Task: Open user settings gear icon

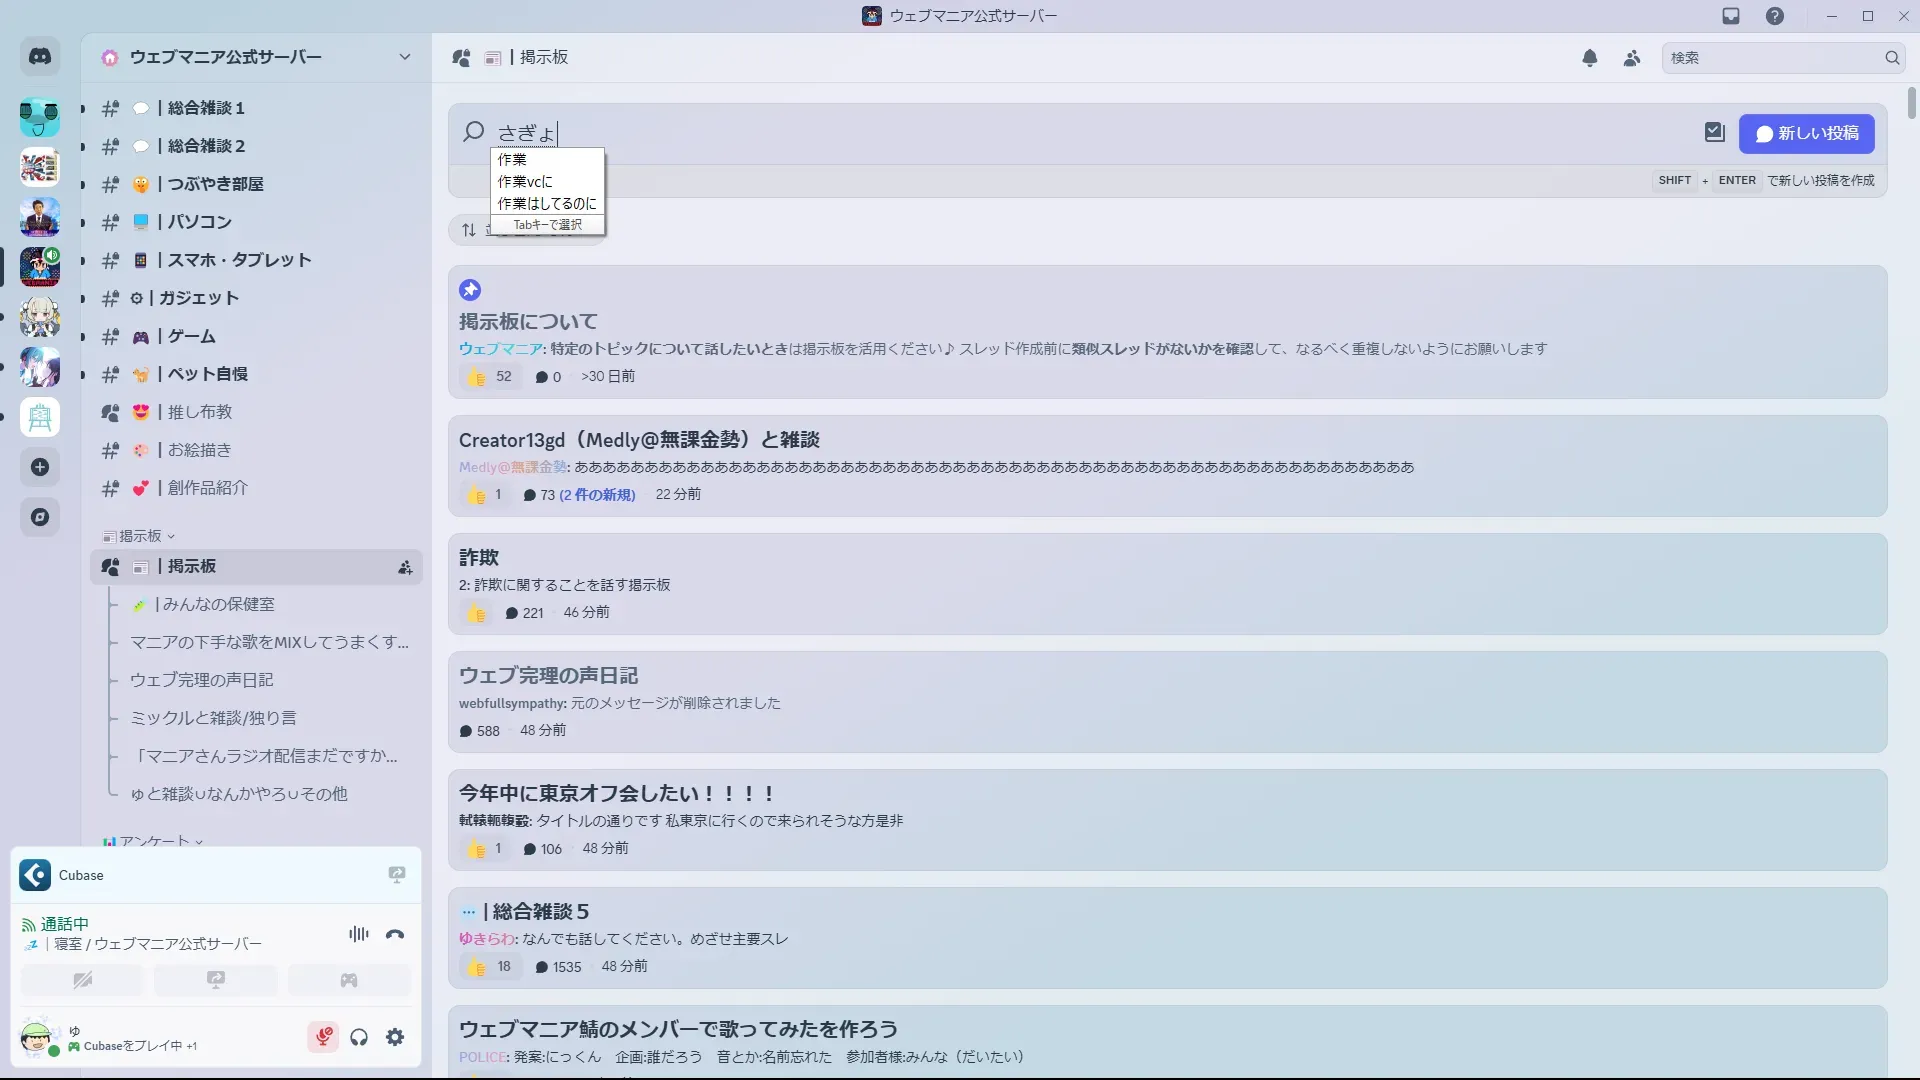Action: 395,1037
